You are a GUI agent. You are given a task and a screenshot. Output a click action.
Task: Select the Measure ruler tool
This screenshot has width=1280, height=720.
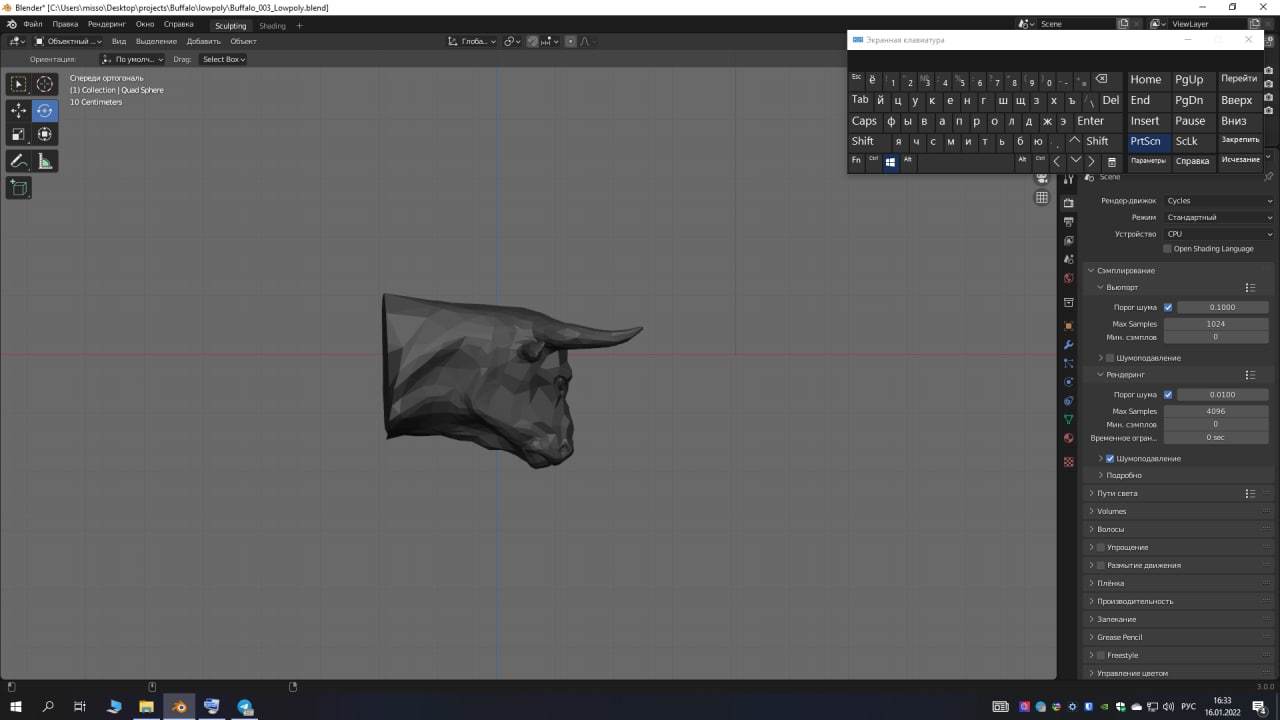click(x=45, y=161)
